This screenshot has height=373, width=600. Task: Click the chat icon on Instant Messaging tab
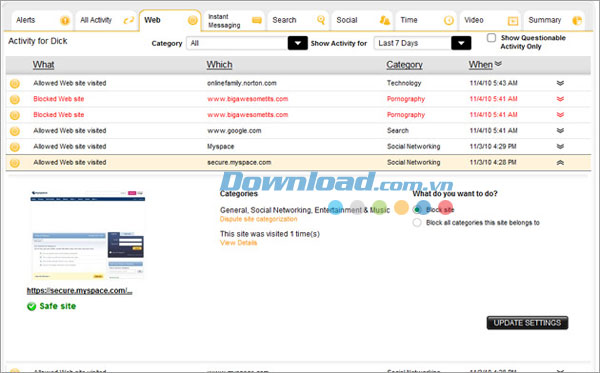[x=257, y=20]
